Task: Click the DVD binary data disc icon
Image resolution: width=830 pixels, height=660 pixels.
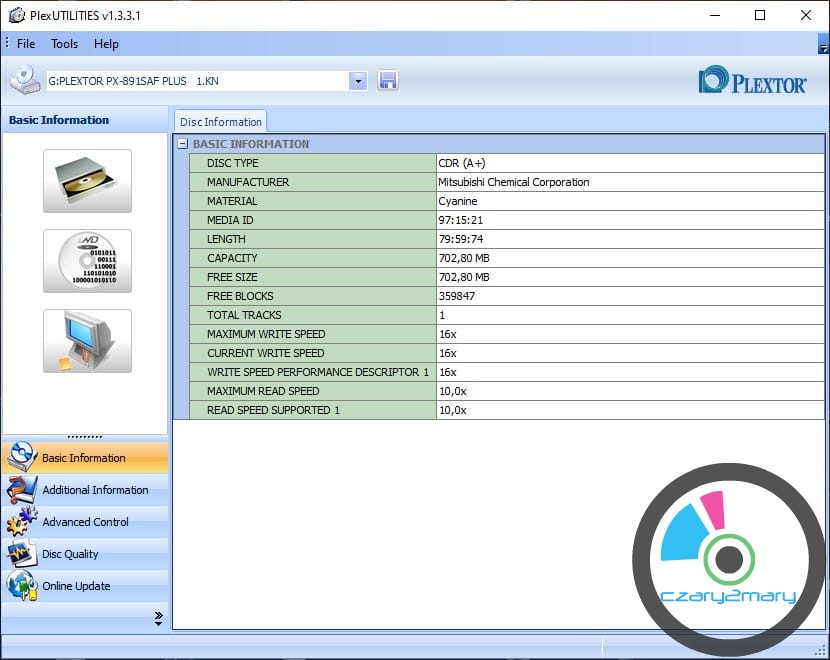Action: tap(87, 261)
